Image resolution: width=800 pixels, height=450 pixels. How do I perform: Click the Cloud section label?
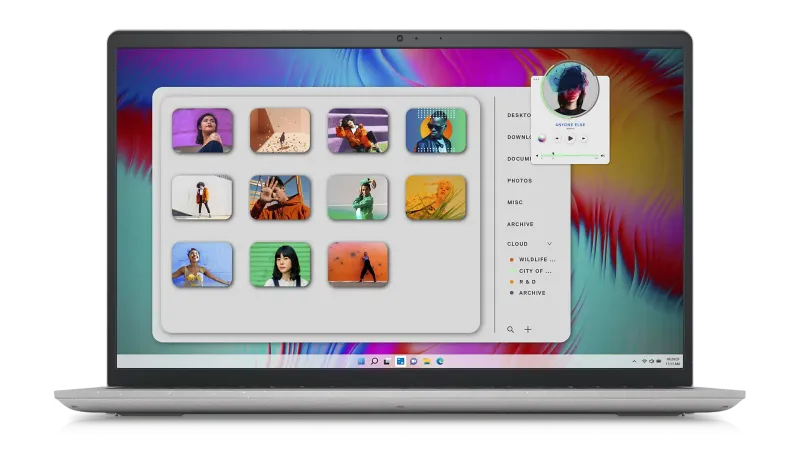click(x=517, y=244)
